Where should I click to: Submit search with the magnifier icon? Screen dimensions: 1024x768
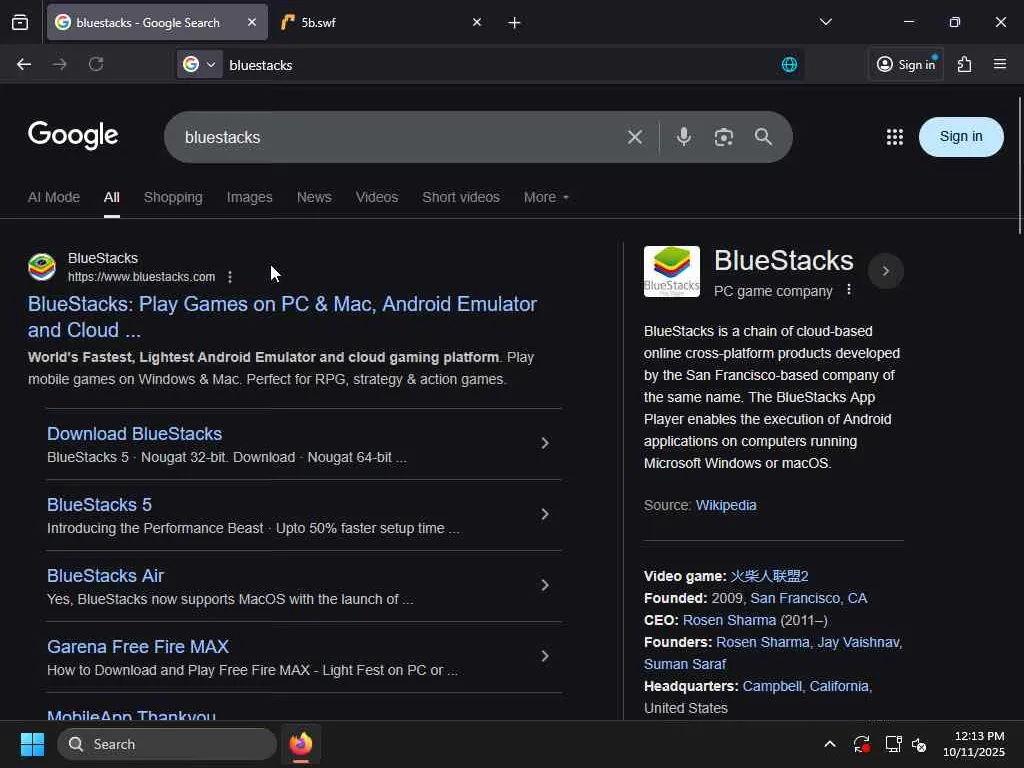(x=763, y=136)
